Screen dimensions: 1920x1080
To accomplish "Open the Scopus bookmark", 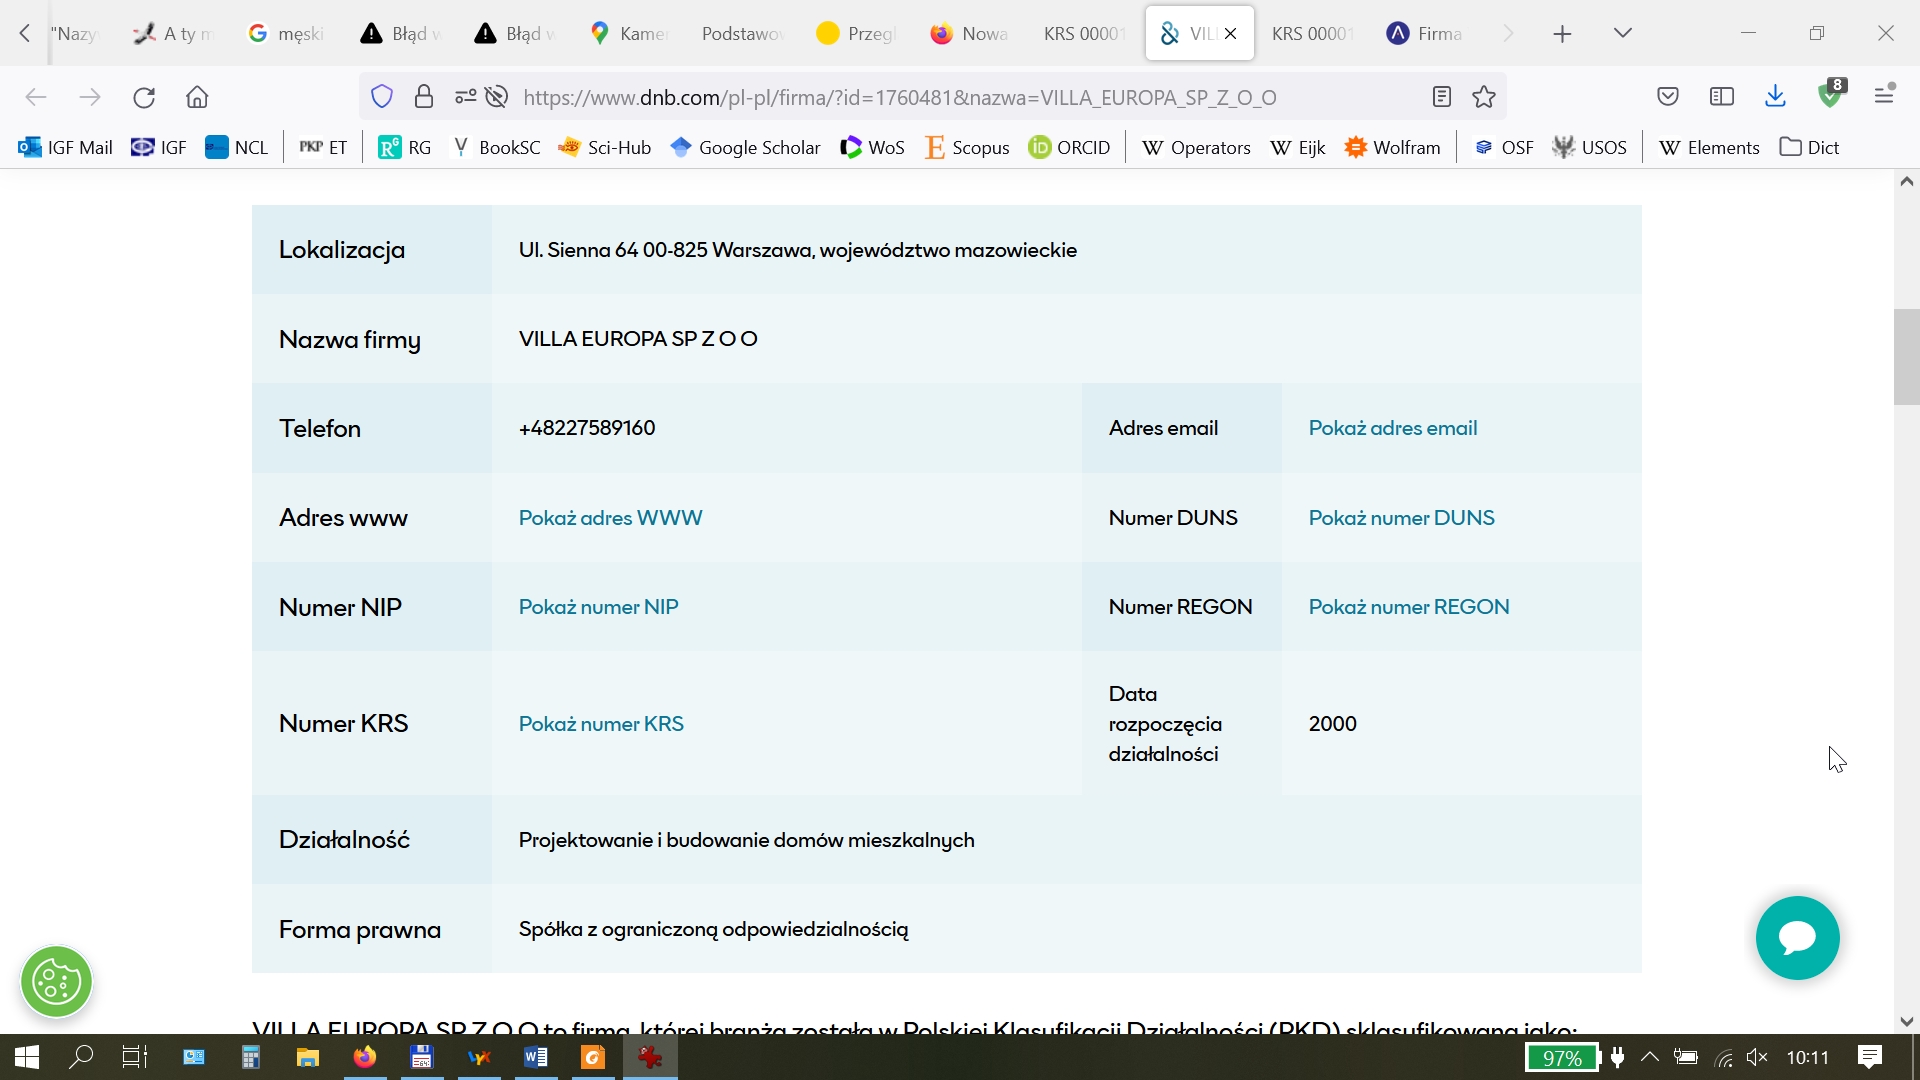I will click(x=966, y=147).
